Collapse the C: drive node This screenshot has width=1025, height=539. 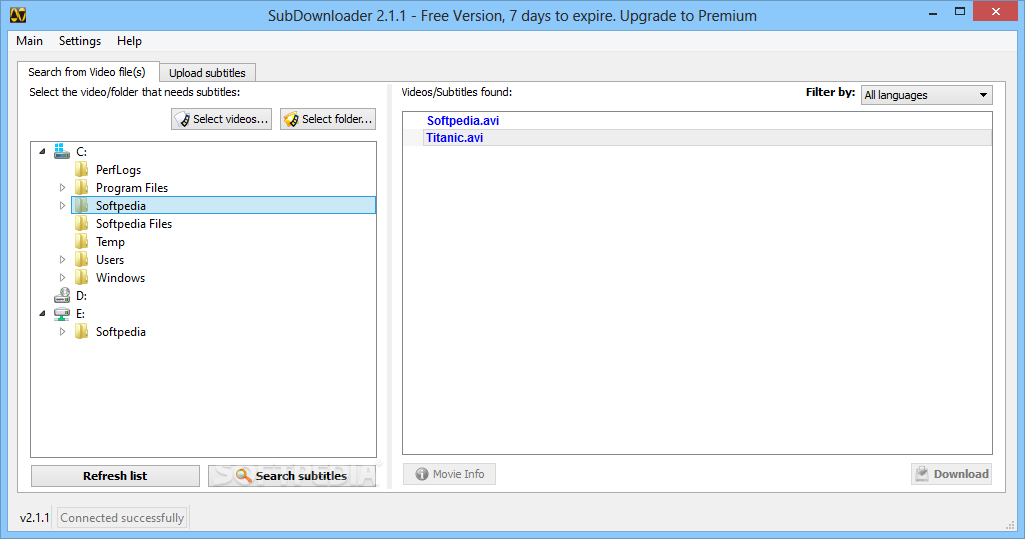(x=42, y=152)
